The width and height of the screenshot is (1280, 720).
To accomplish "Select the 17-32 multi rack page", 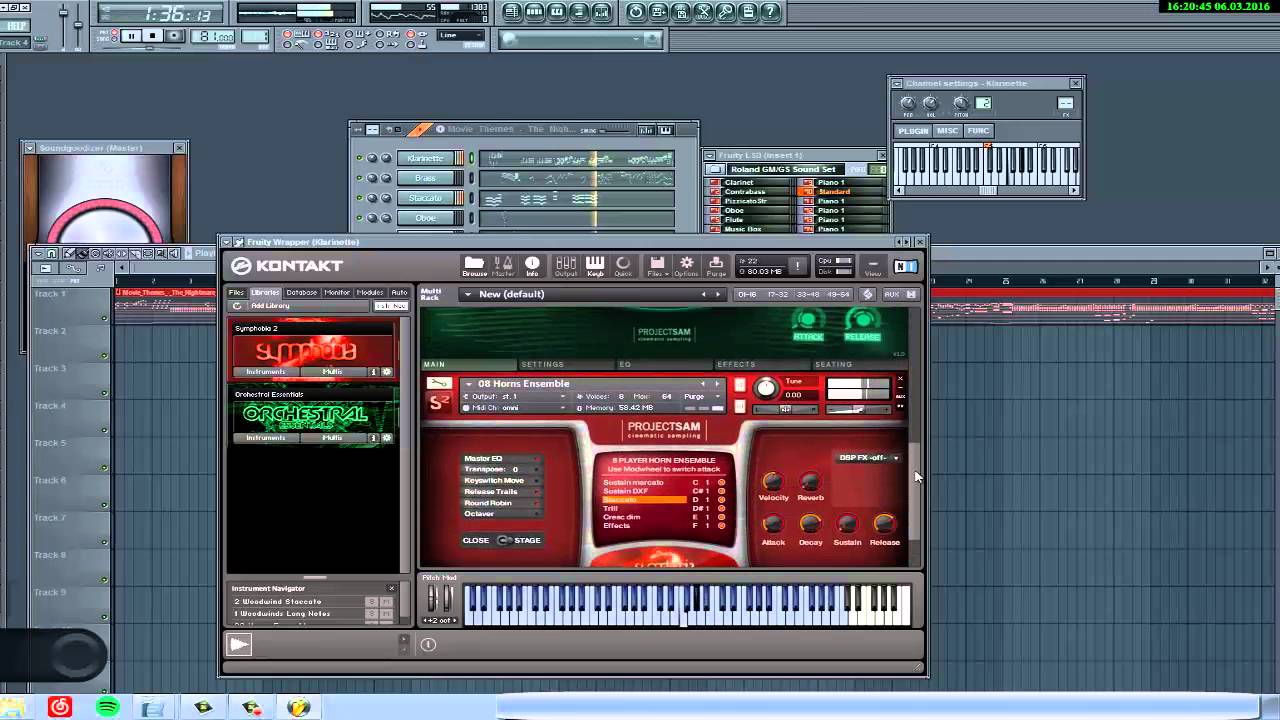I will point(778,294).
